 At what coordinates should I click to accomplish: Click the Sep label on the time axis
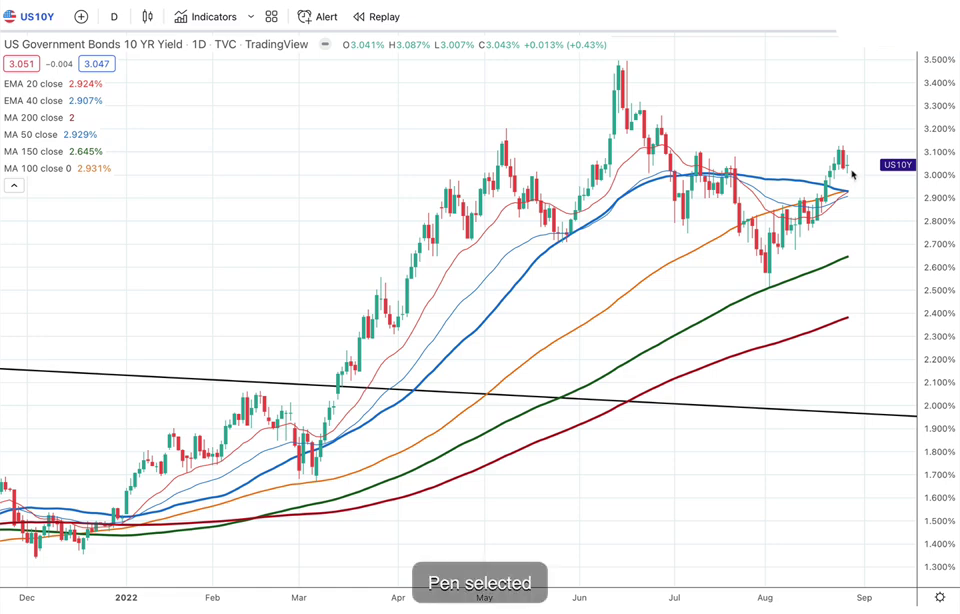(864, 597)
